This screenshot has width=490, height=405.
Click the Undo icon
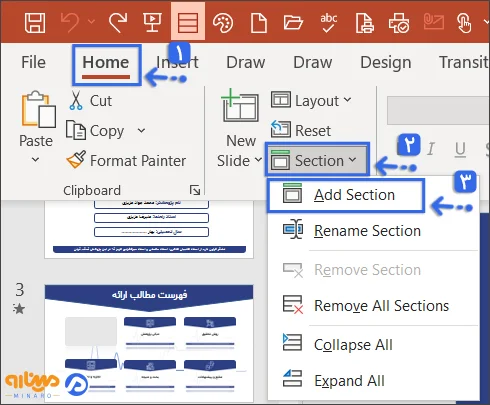click(x=70, y=23)
